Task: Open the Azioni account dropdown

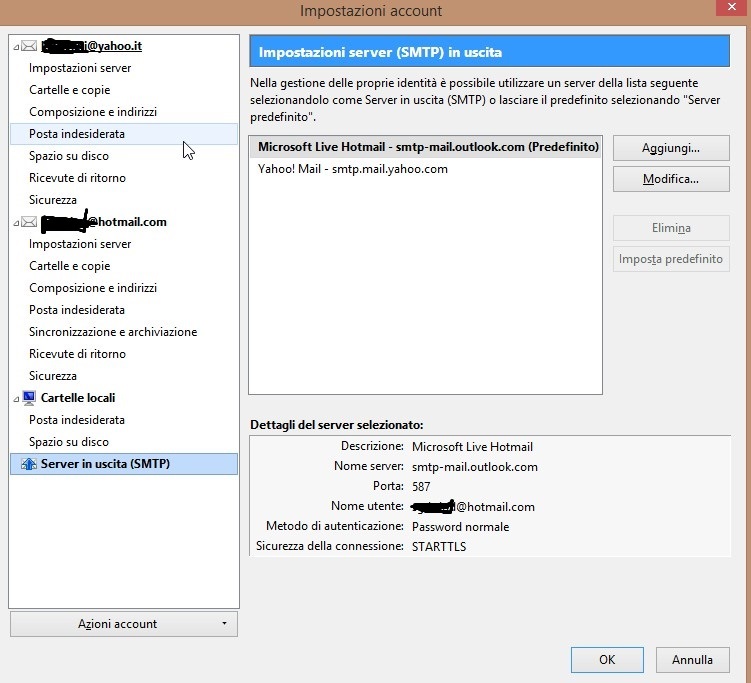Action: [124, 624]
